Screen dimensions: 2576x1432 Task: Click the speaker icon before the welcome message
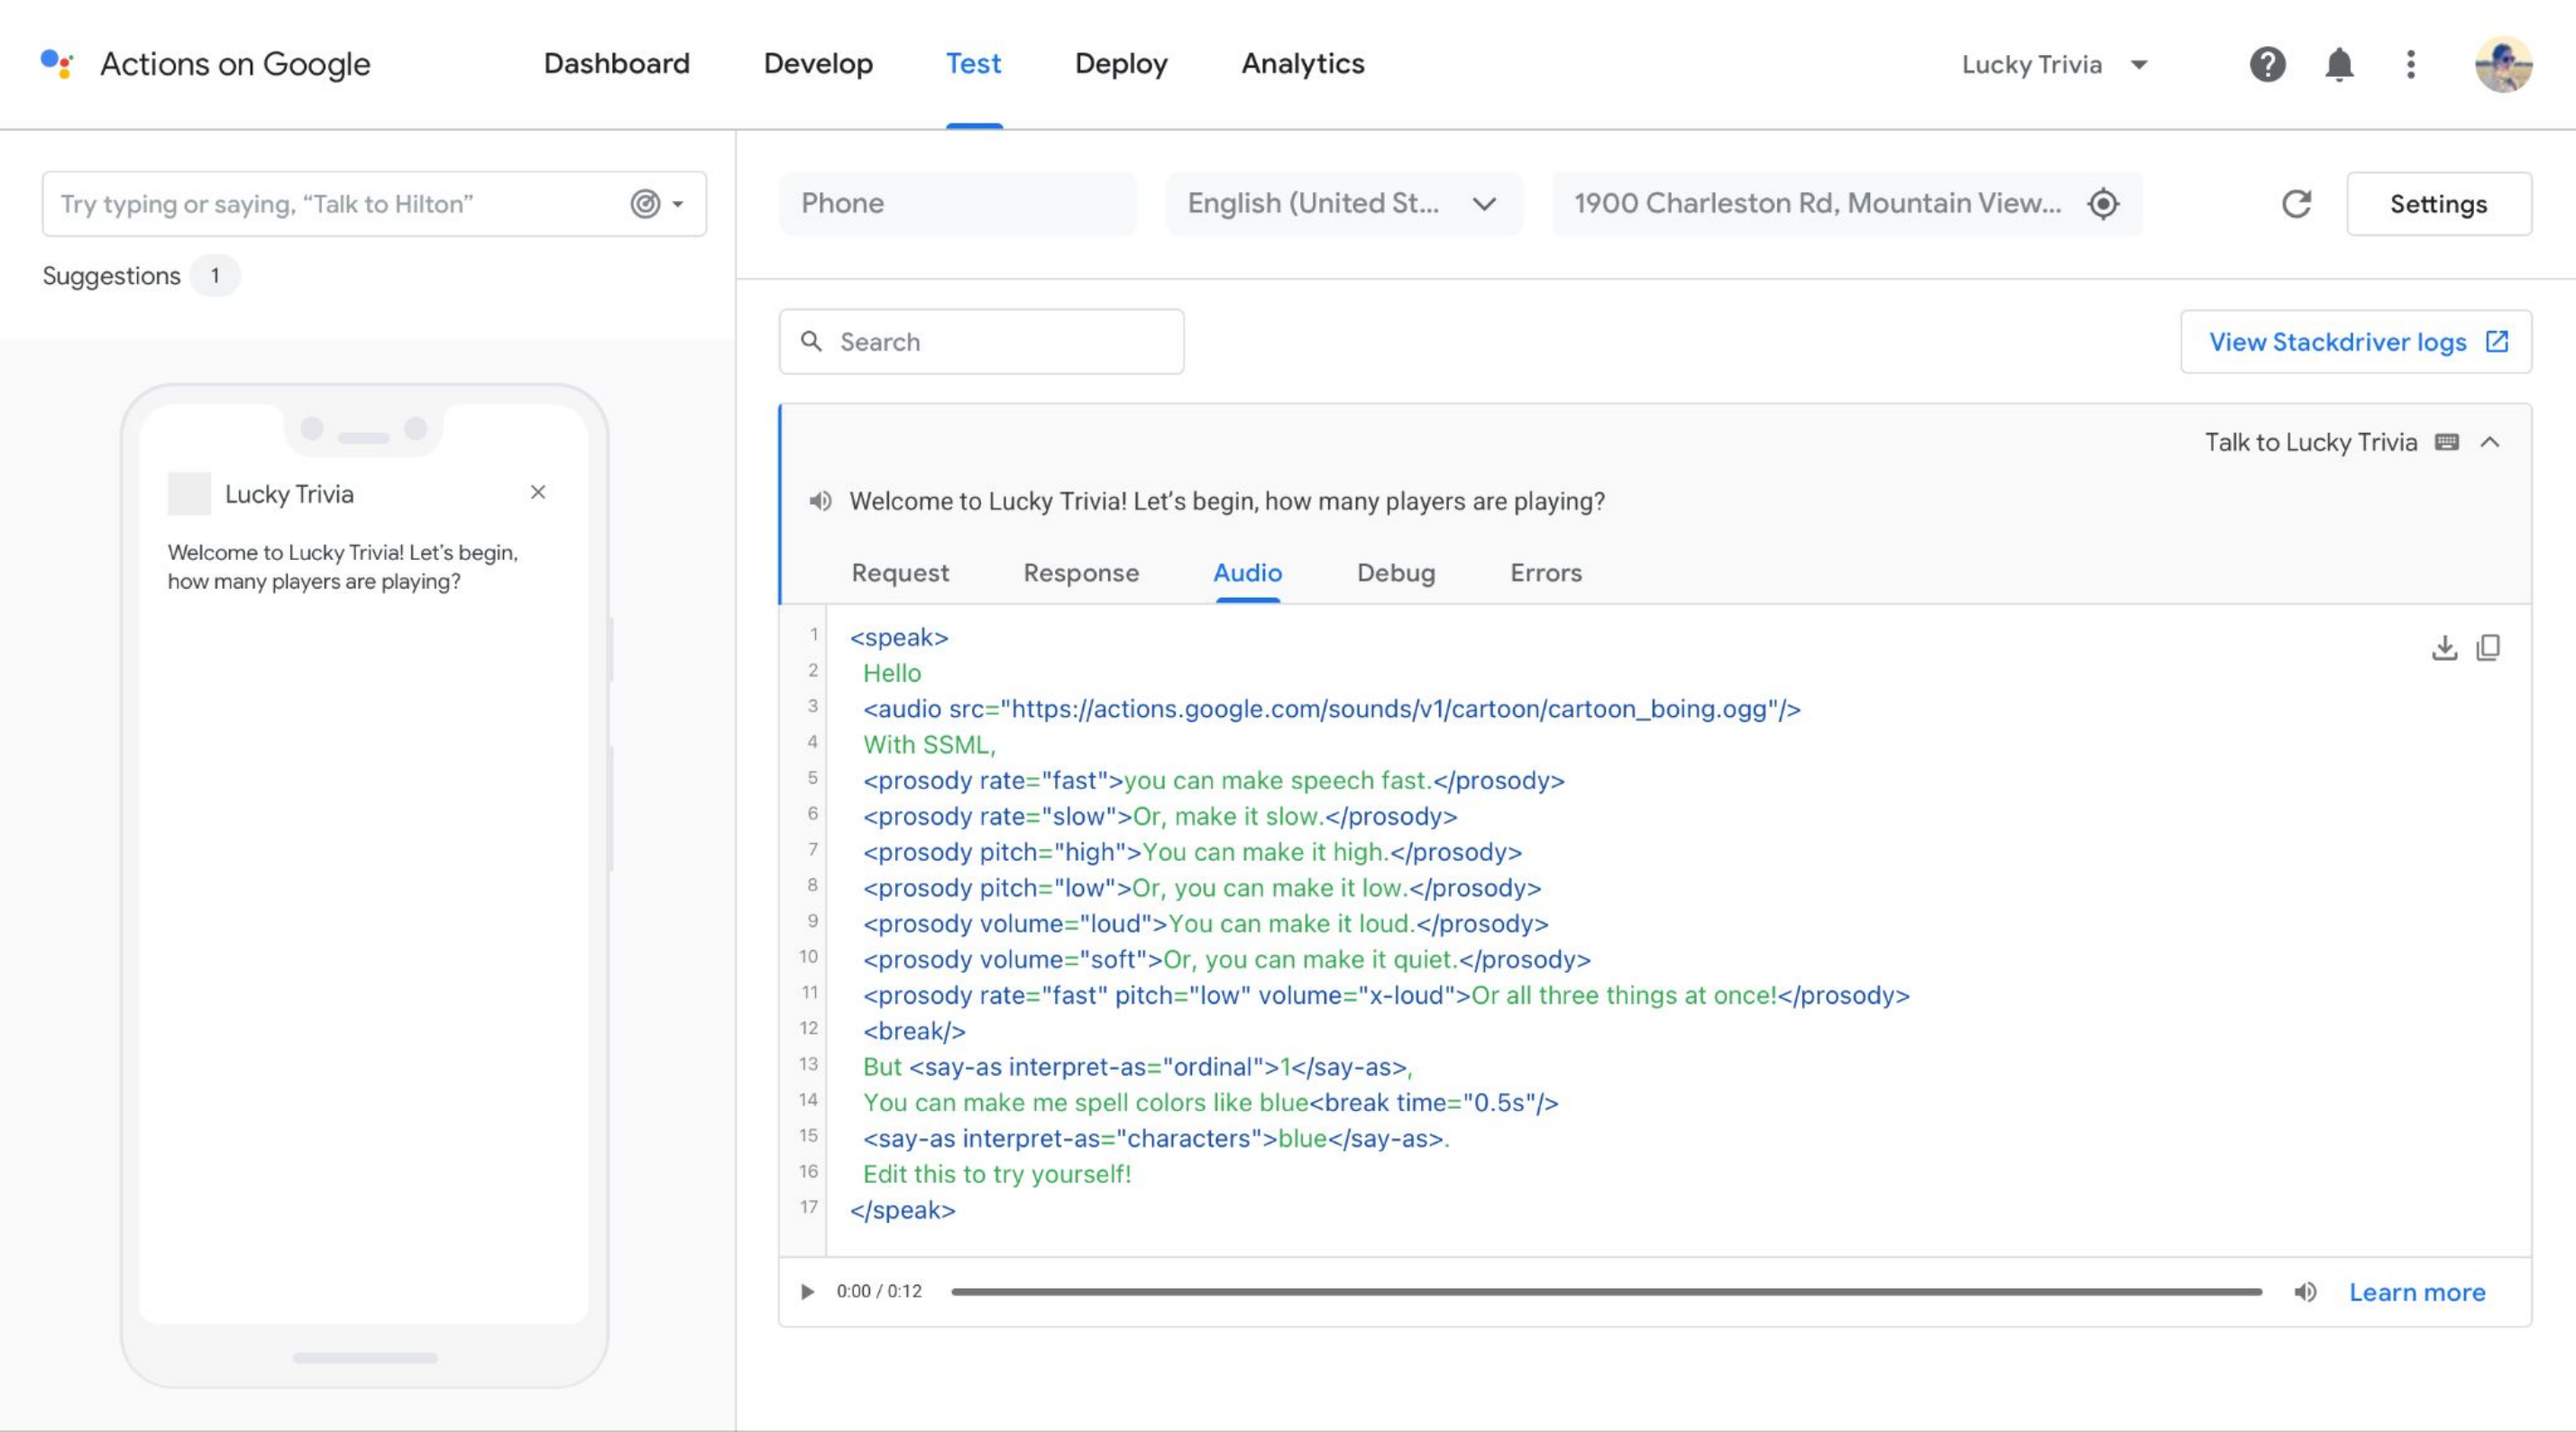coord(820,501)
